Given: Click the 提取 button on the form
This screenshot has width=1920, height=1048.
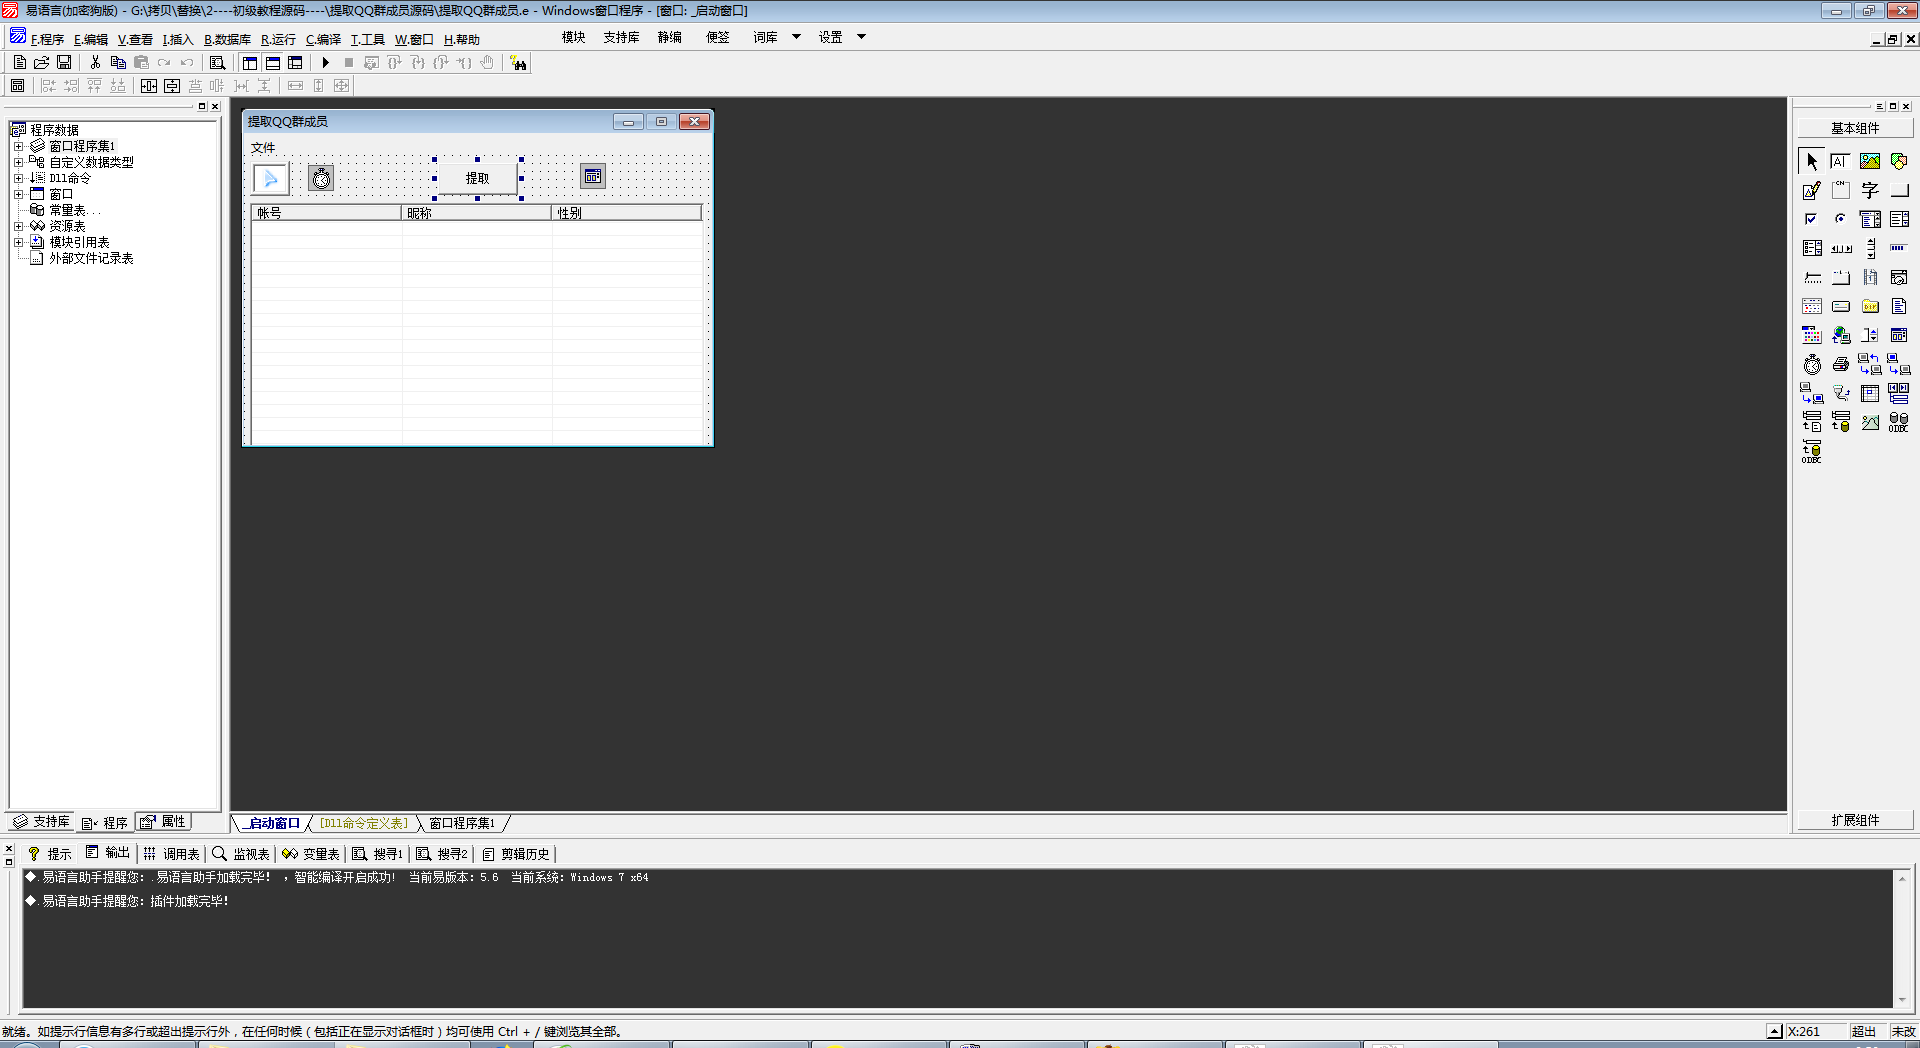Looking at the screenshot, I should coord(477,178).
